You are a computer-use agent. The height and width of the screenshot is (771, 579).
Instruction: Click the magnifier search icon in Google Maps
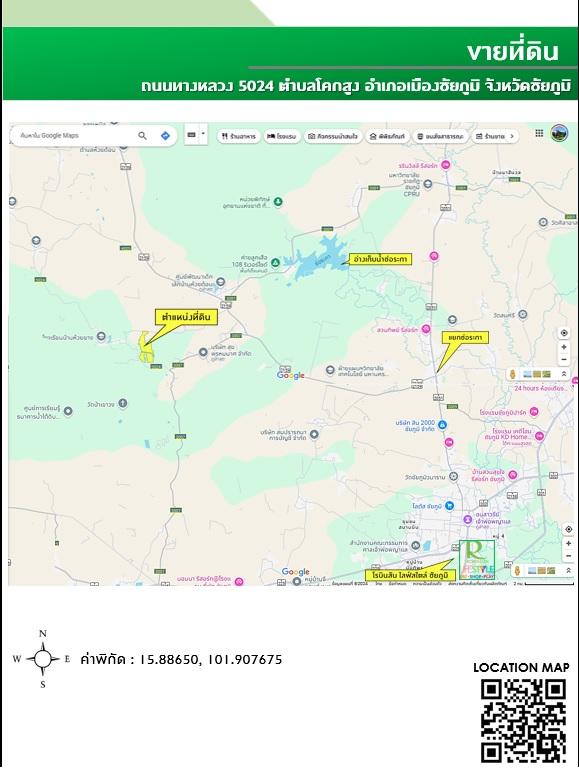point(143,136)
